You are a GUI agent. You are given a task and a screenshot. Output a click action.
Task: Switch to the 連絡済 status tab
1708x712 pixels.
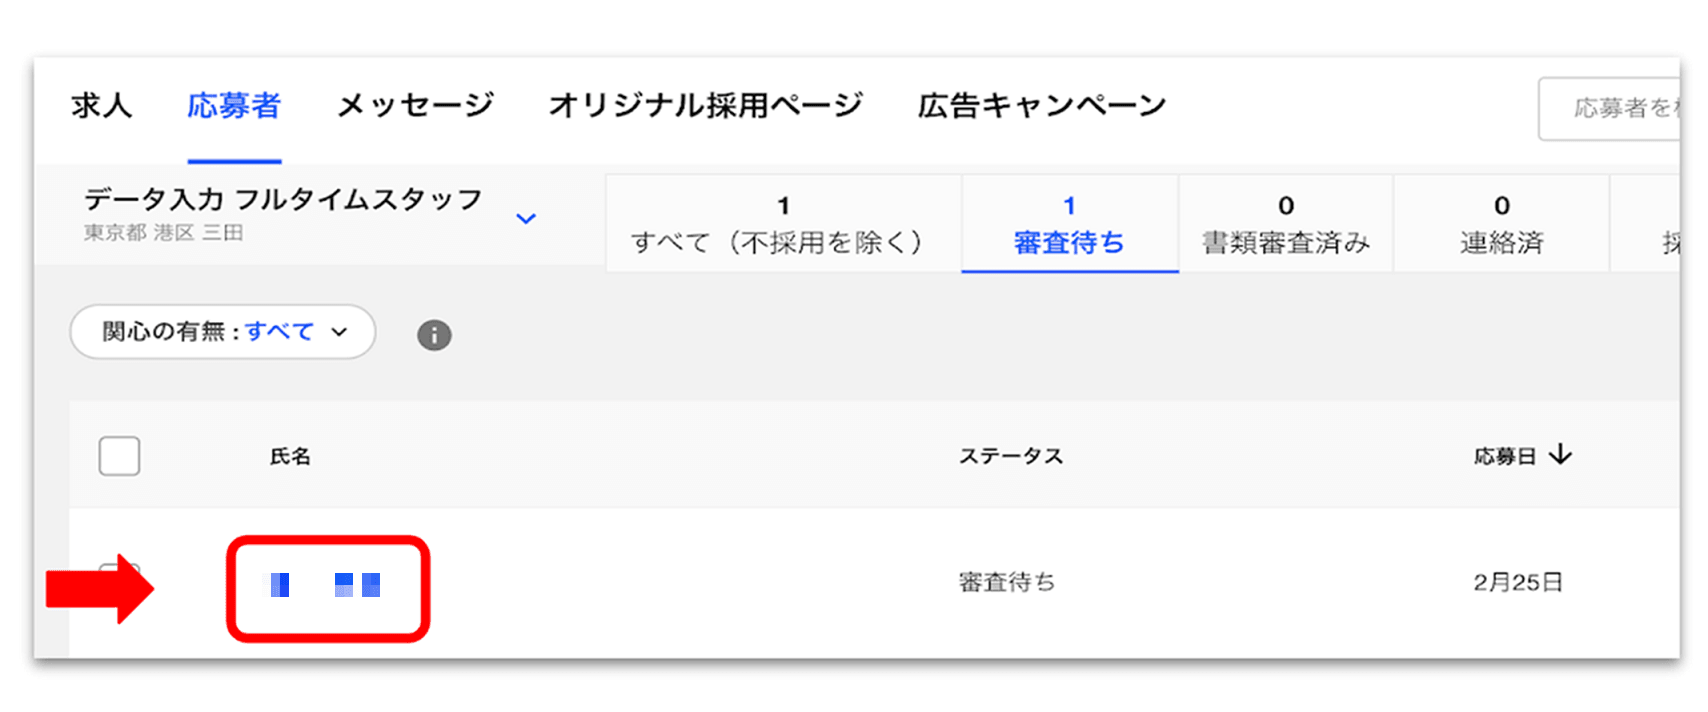(x=1501, y=224)
